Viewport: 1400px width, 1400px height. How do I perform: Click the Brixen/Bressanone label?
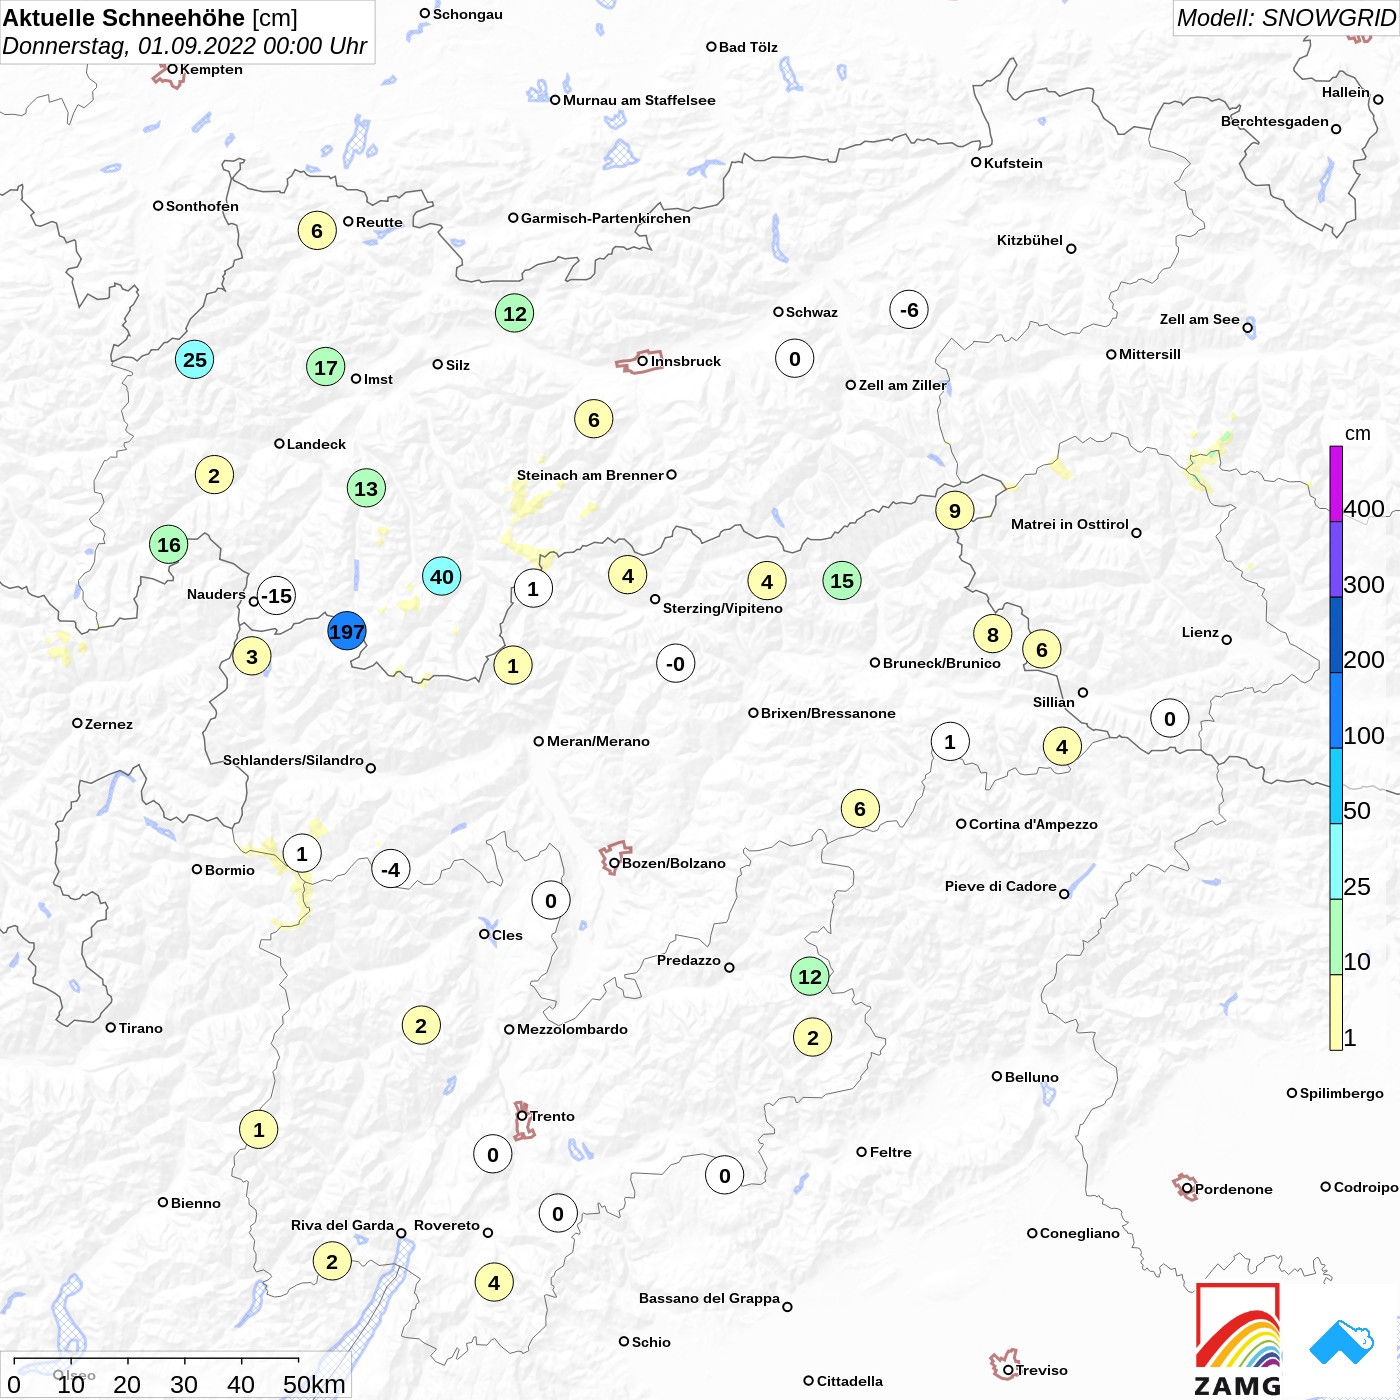tap(828, 713)
